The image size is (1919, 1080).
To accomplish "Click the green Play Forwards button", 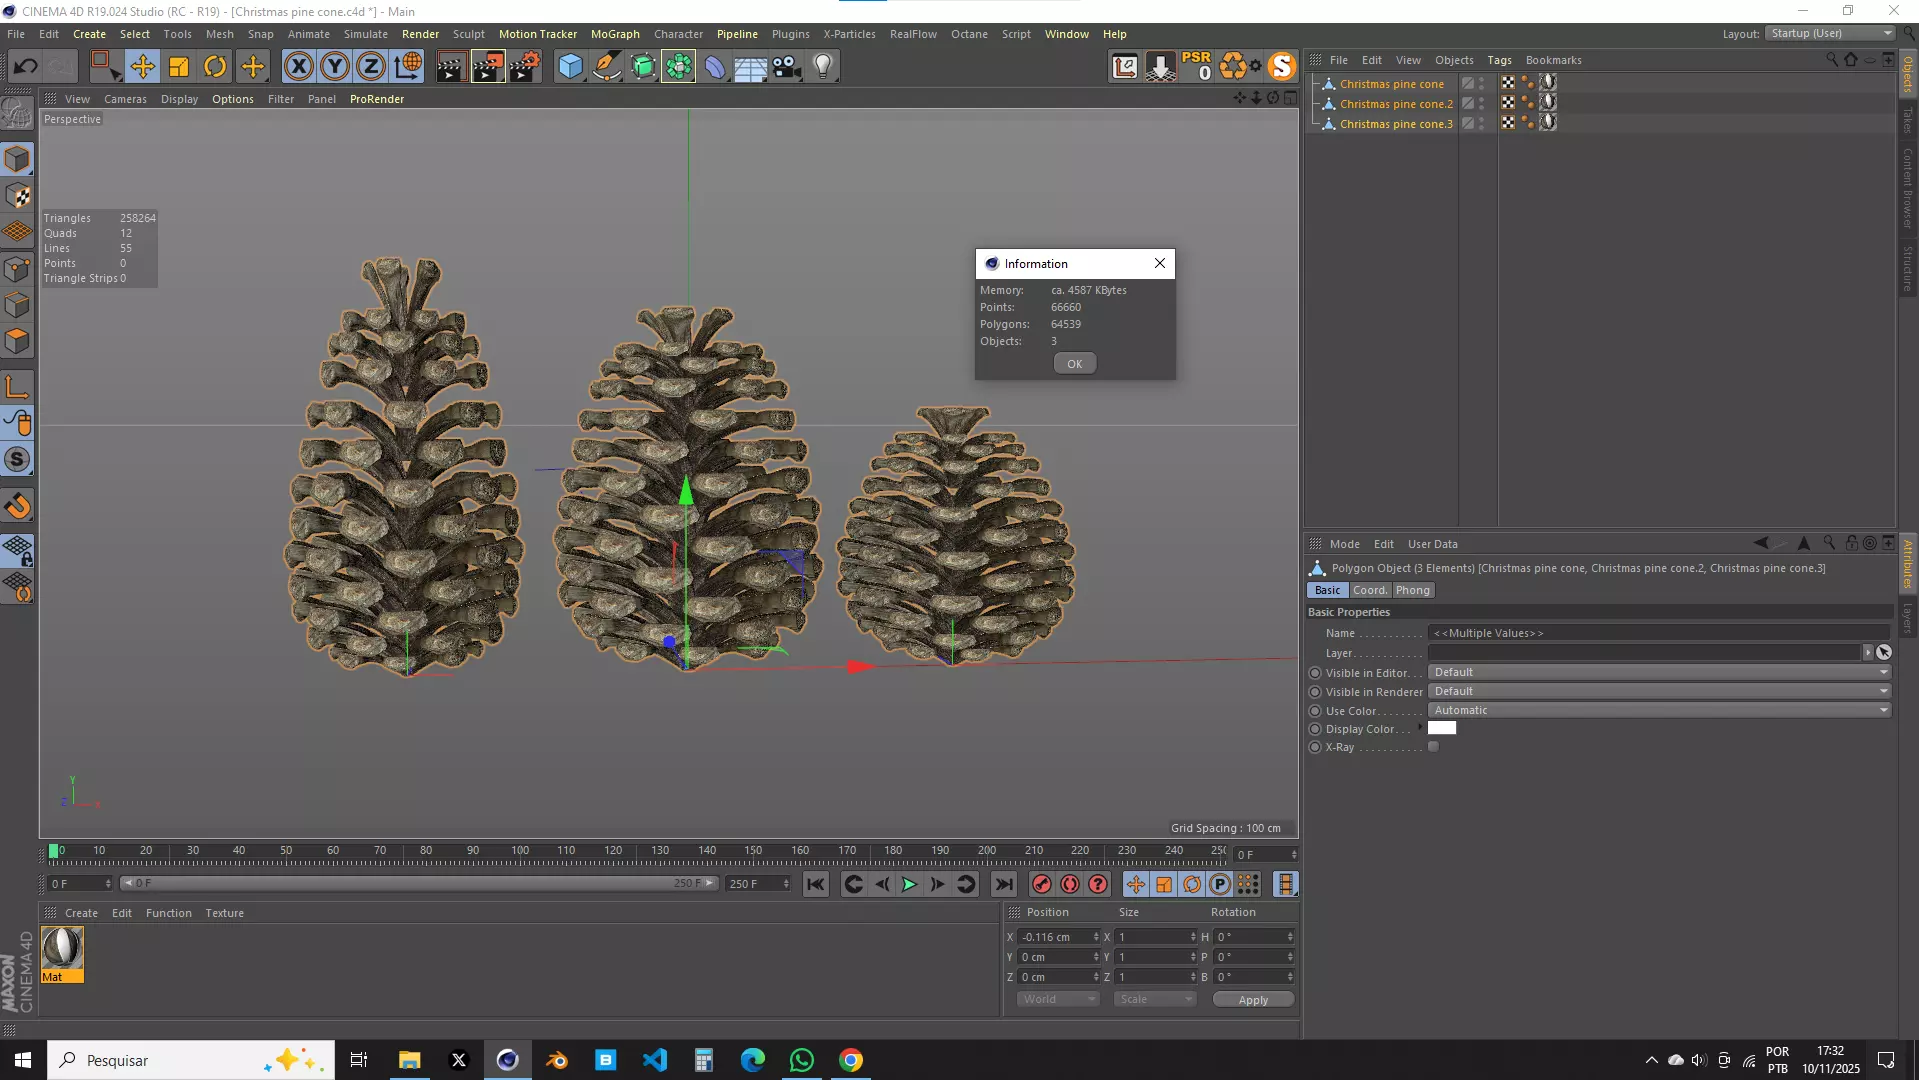I will coord(908,884).
